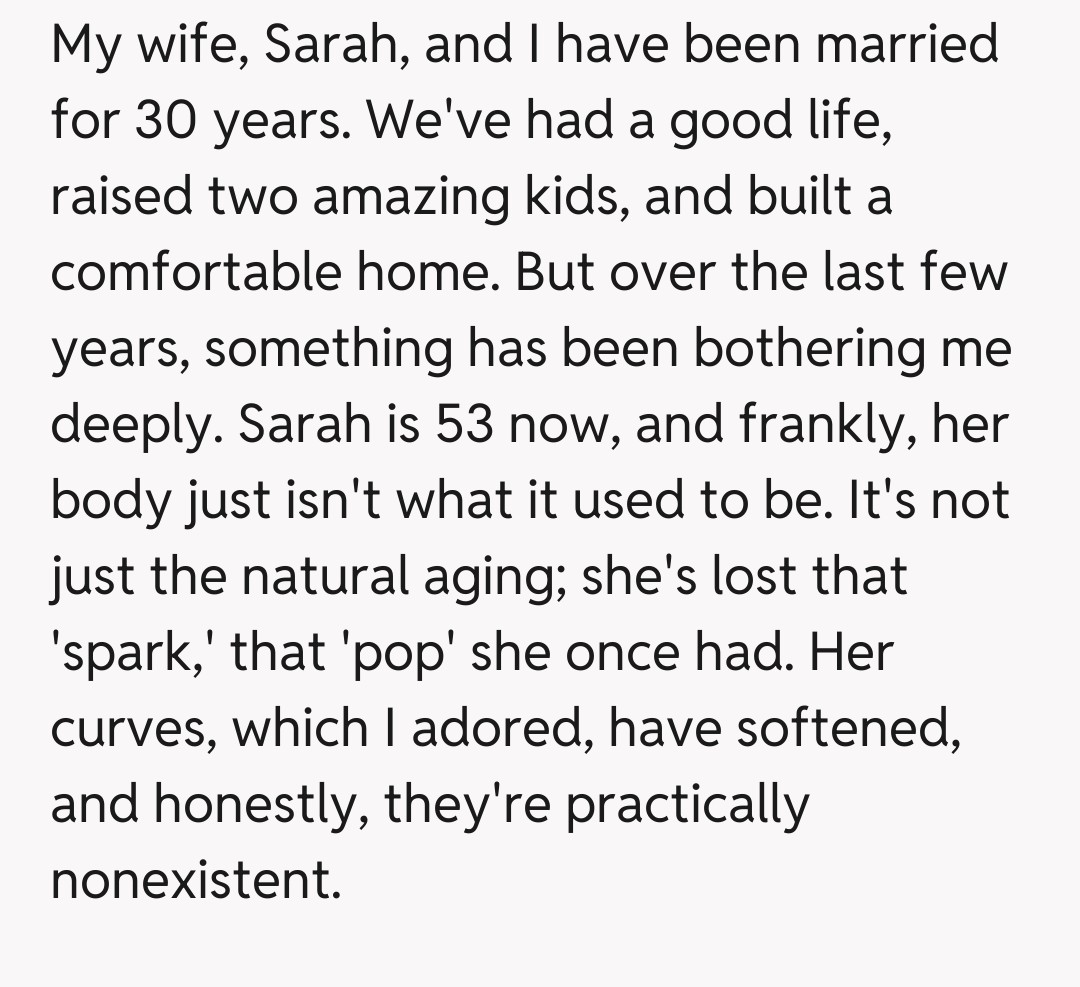Click the word "curves" starting a line
The height and width of the screenshot is (987, 1080).
tap(131, 729)
